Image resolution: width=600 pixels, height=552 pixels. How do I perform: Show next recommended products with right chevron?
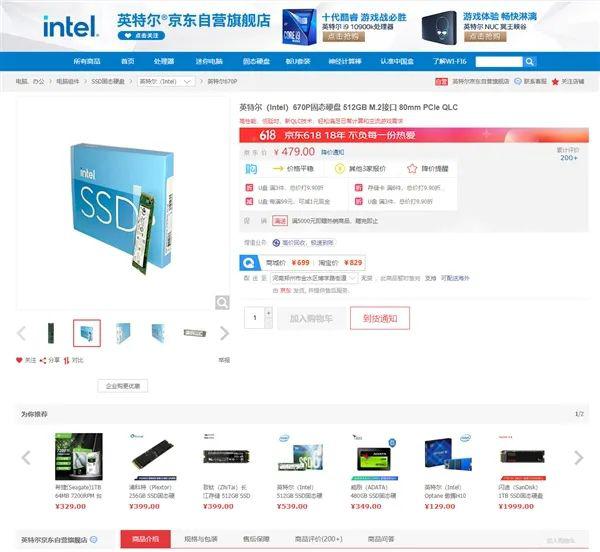pos(578,457)
